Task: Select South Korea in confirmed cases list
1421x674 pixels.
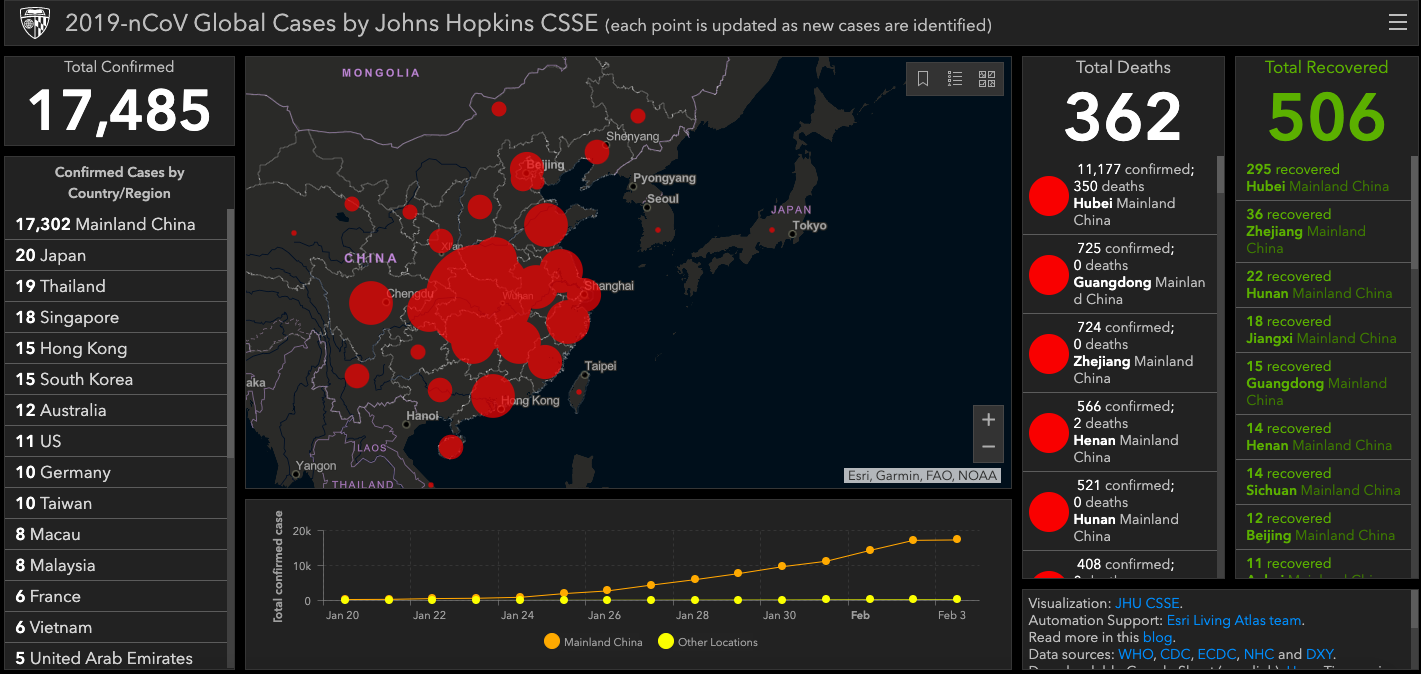Action: click(116, 379)
